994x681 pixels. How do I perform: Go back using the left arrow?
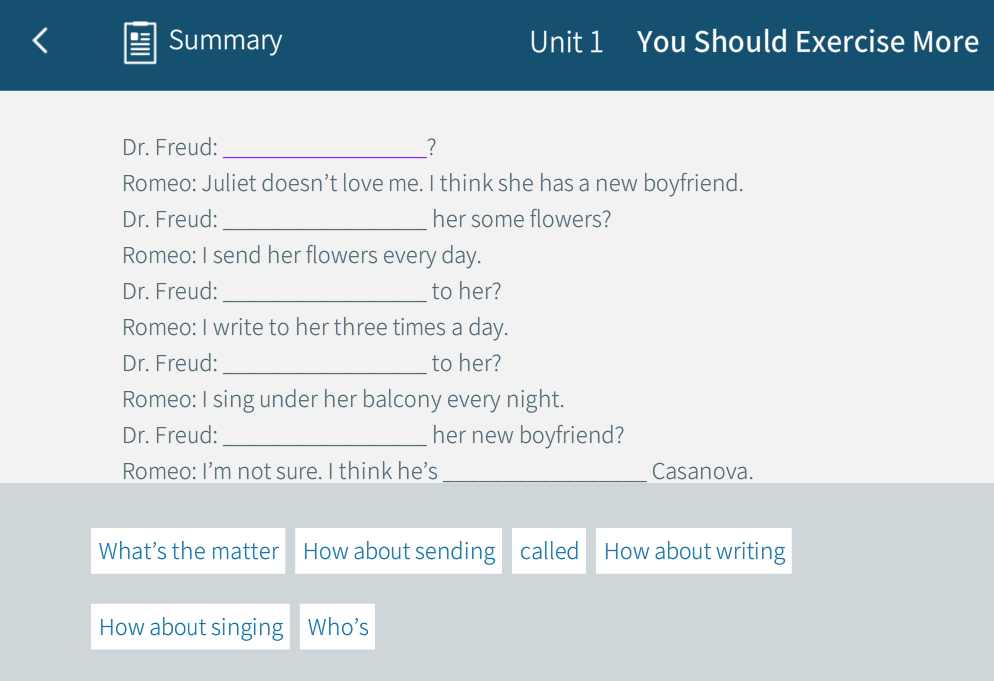40,41
